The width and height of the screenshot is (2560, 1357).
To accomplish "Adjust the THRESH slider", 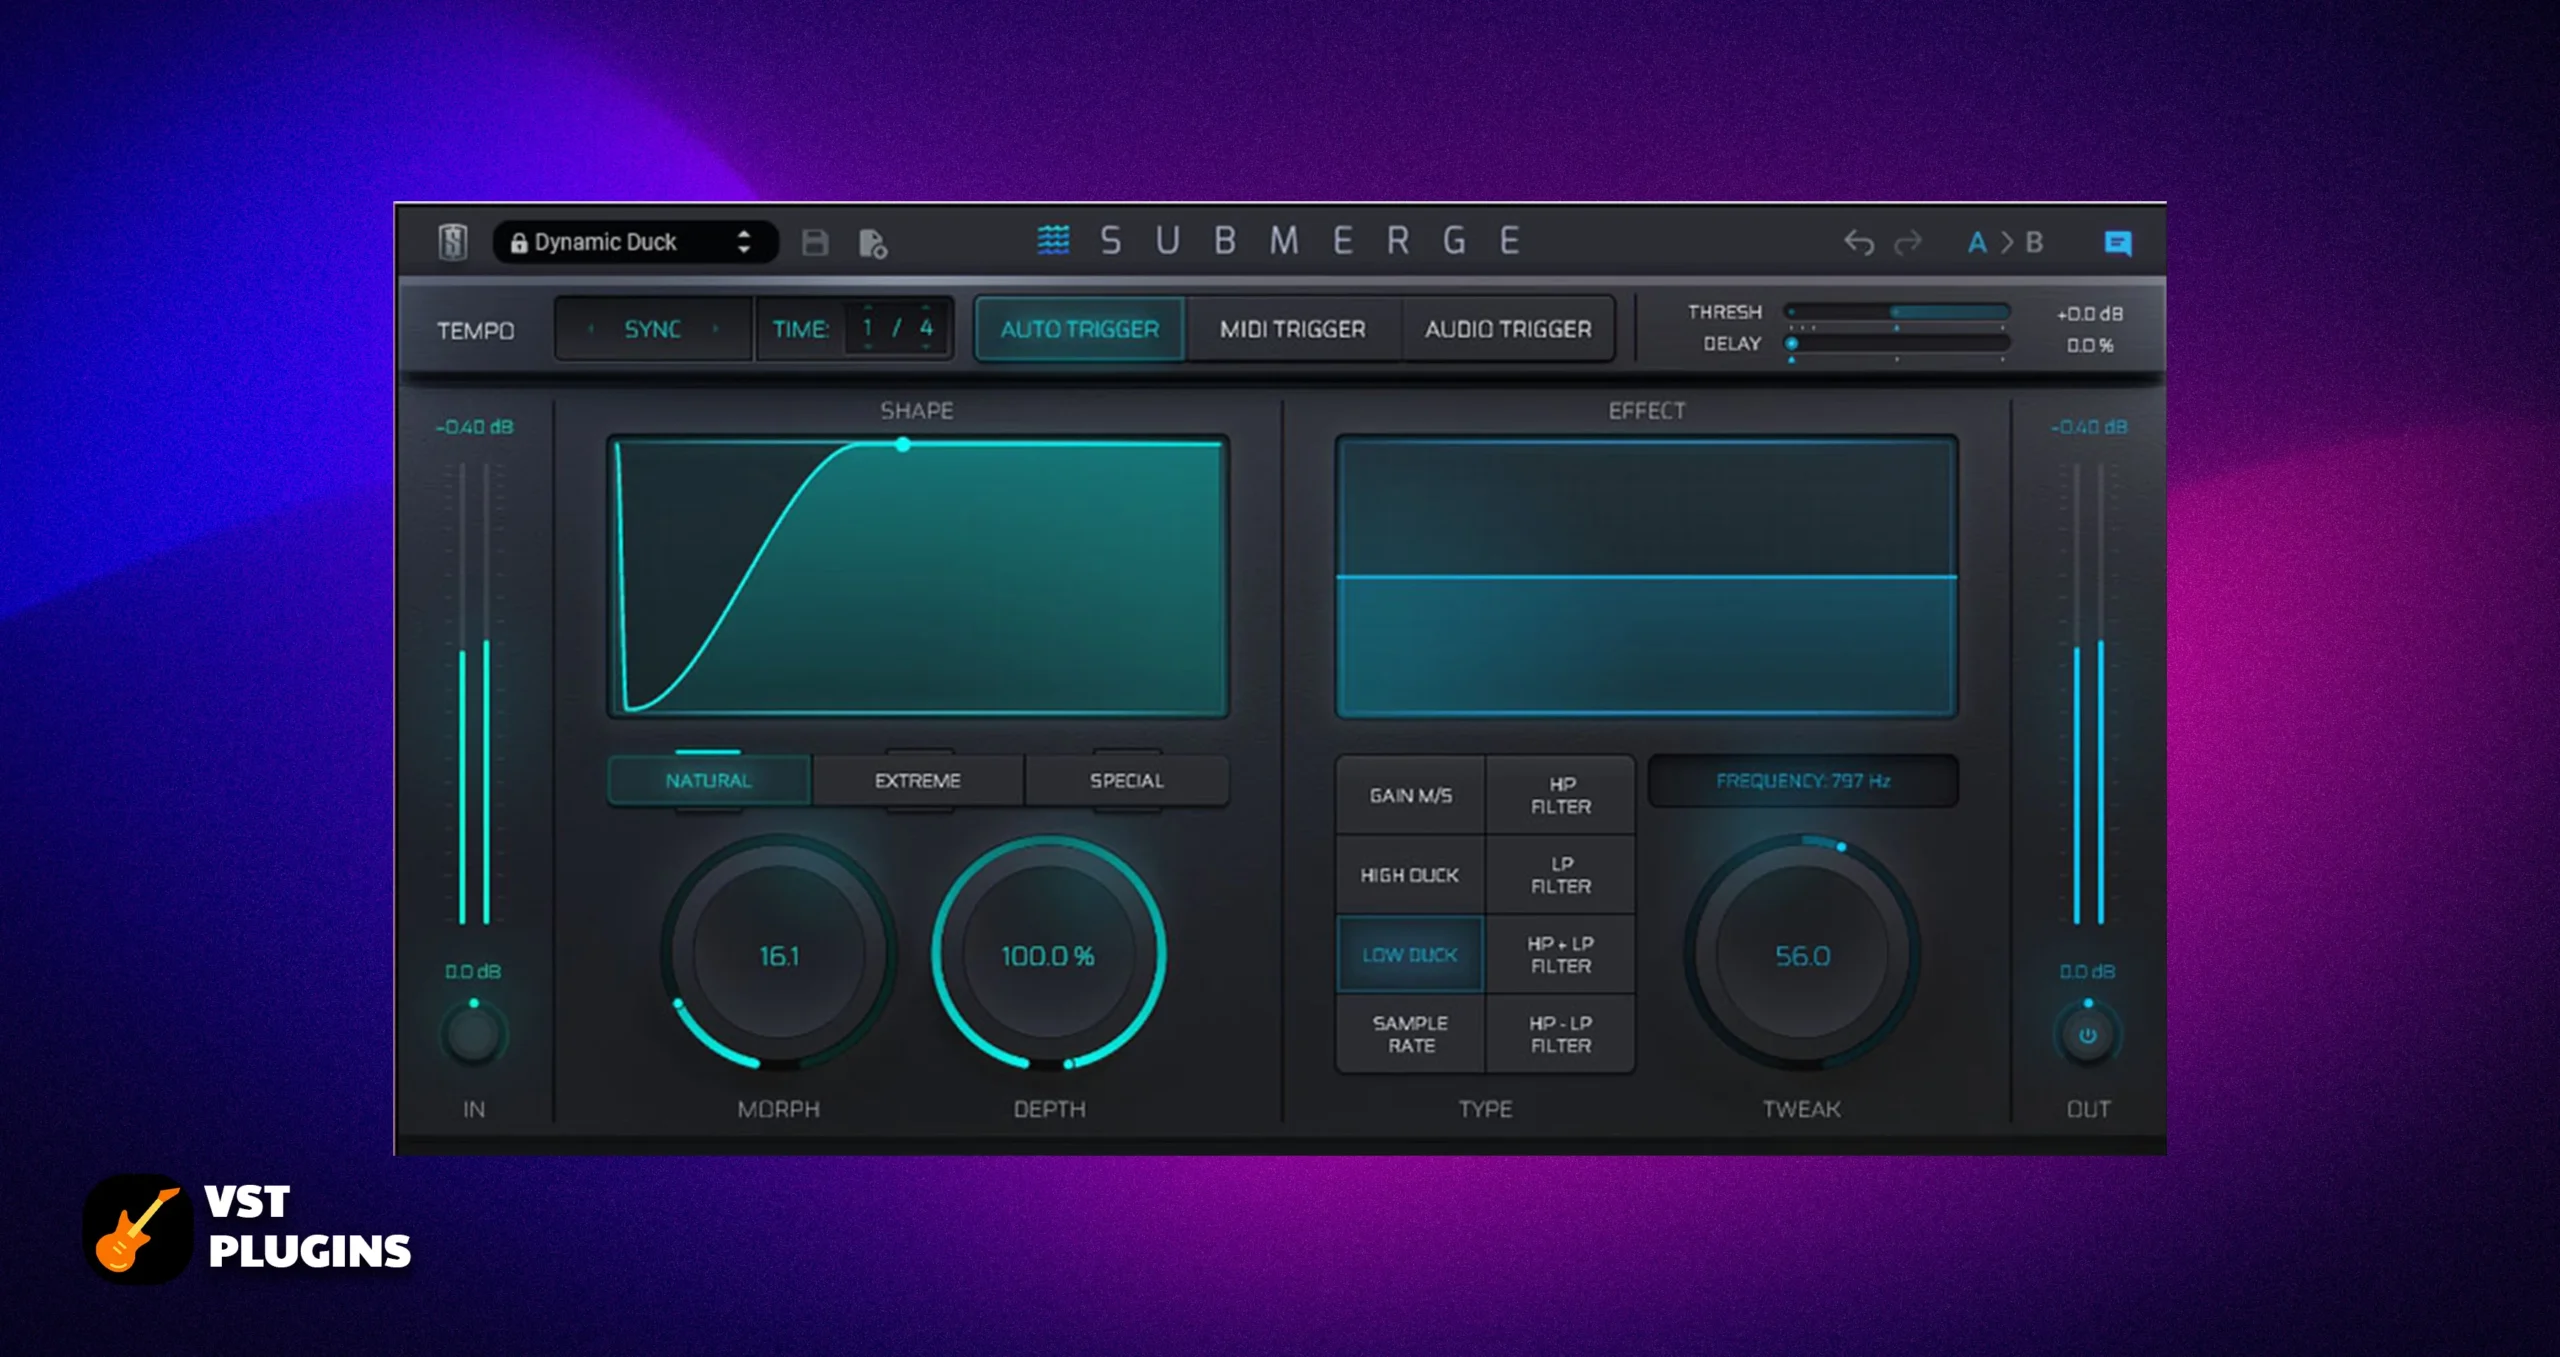I will click(x=1898, y=312).
